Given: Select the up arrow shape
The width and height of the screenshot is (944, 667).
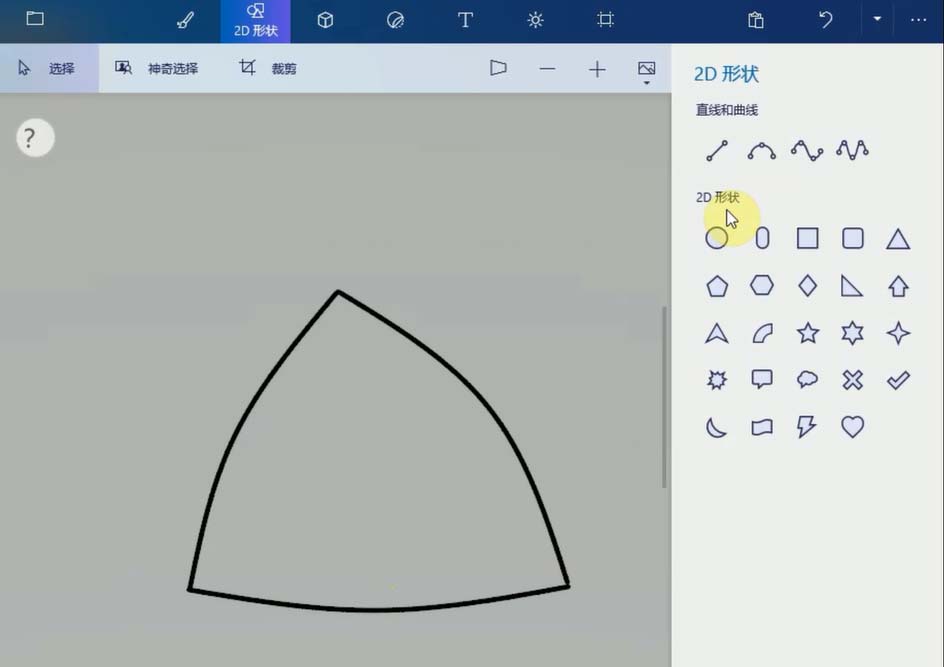Looking at the screenshot, I should (898, 286).
